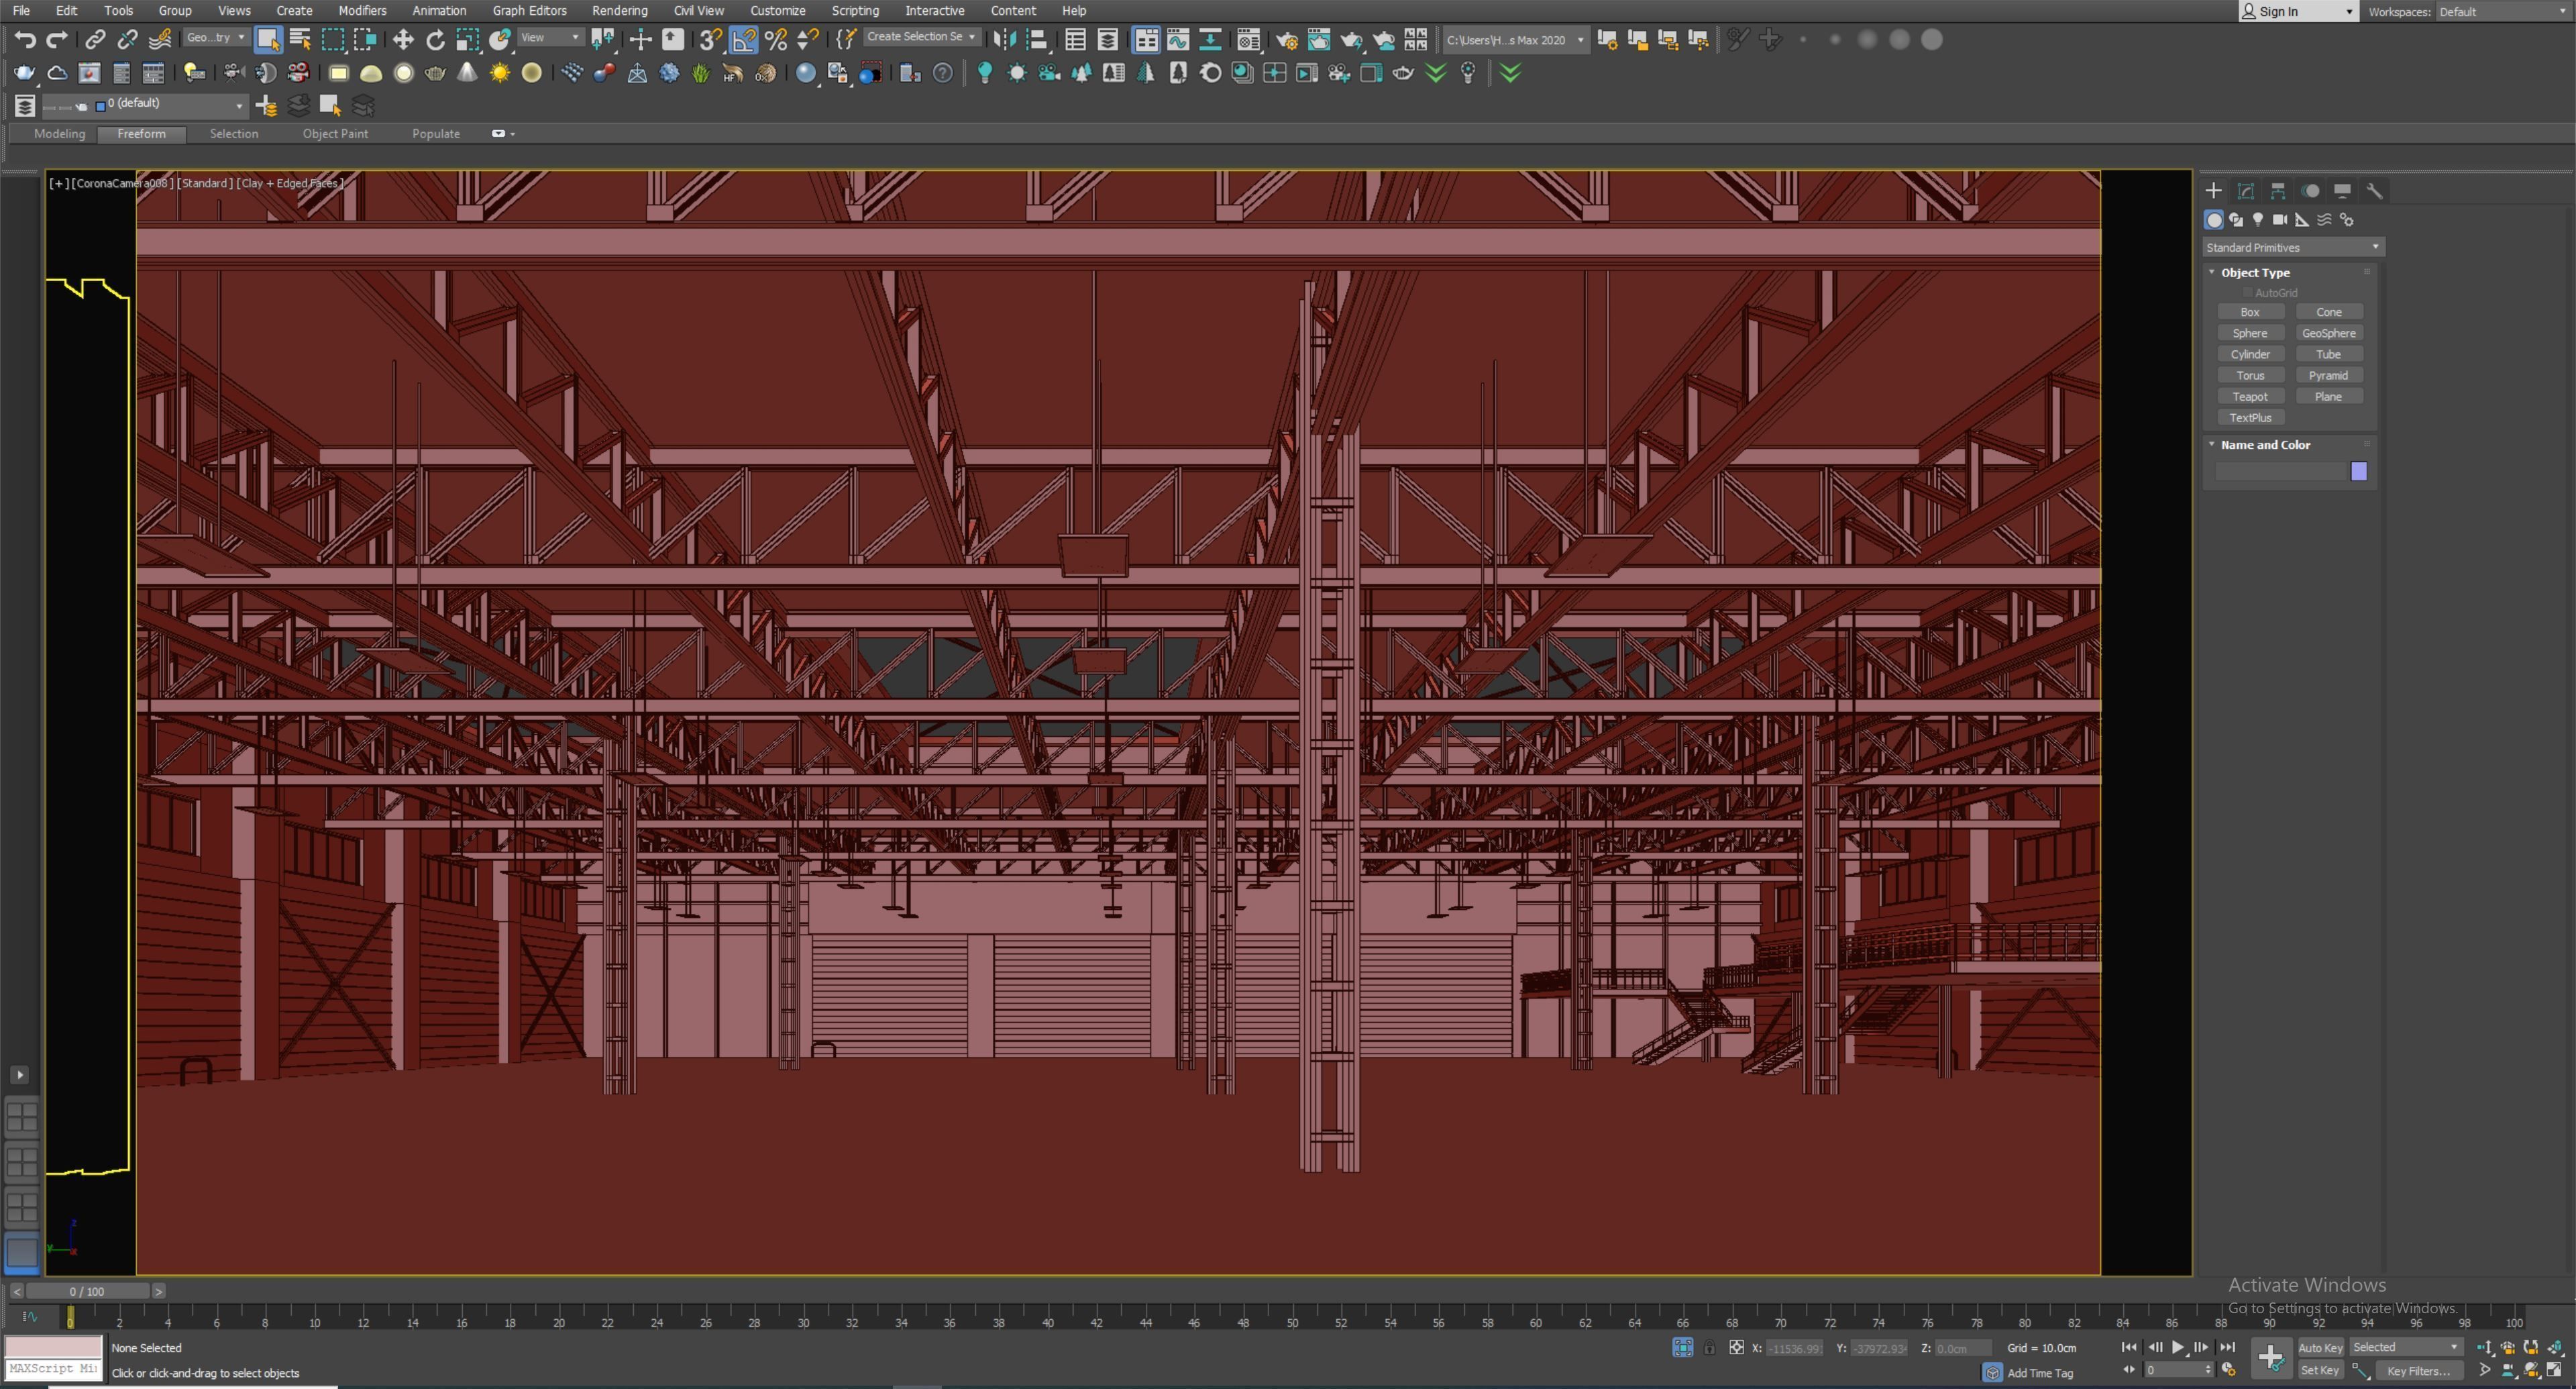Open the Scripting menu
The image size is (2576, 1389).
click(x=855, y=11)
